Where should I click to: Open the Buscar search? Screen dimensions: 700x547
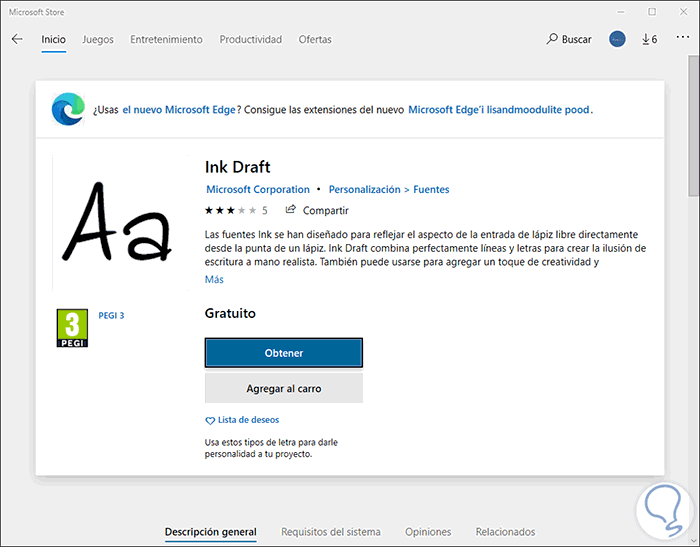569,39
